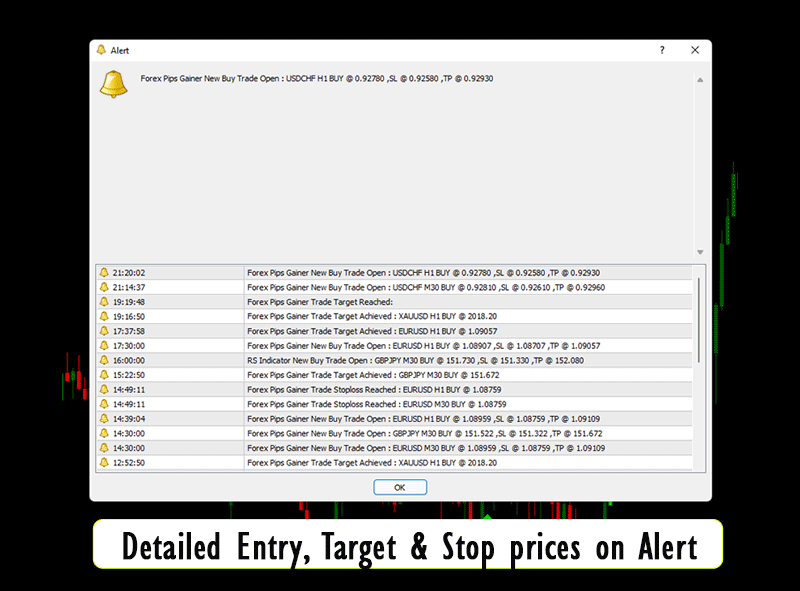
Task: Click bell icon next to 17:37:58 entry
Action: point(104,331)
